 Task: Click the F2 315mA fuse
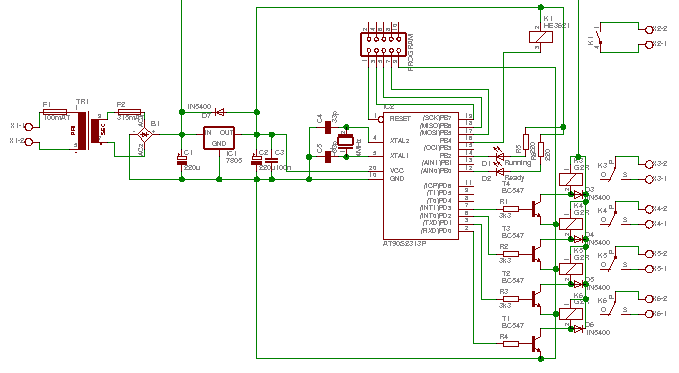[x=129, y=112]
